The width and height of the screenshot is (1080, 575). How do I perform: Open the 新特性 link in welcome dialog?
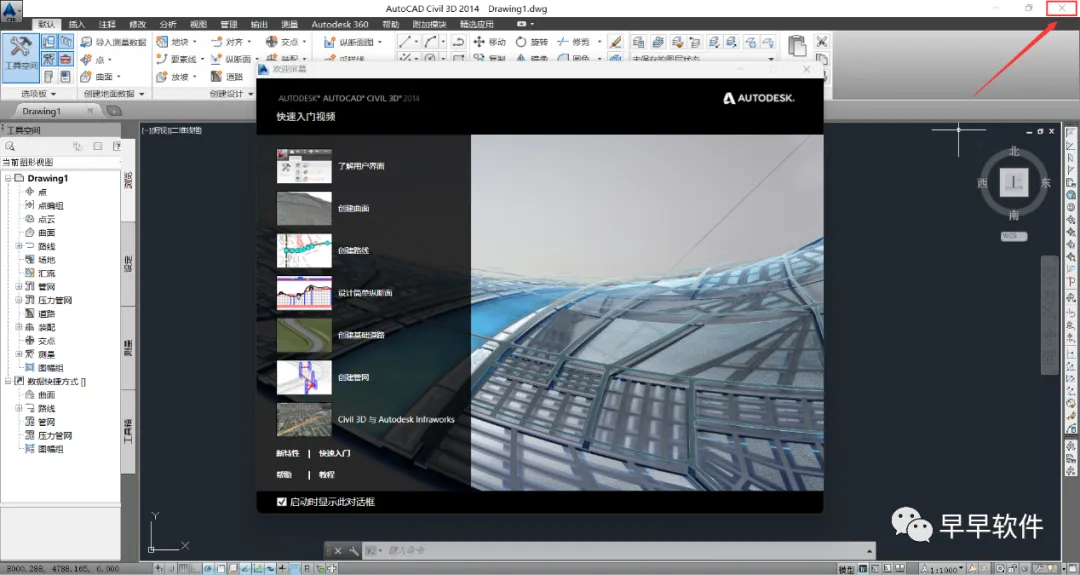[287, 453]
